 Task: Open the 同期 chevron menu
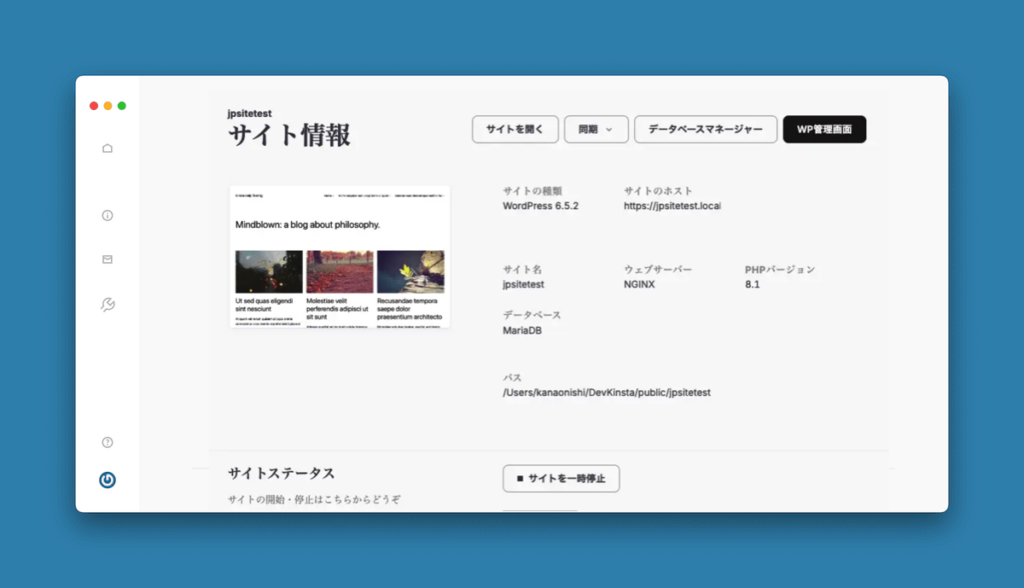coord(612,129)
